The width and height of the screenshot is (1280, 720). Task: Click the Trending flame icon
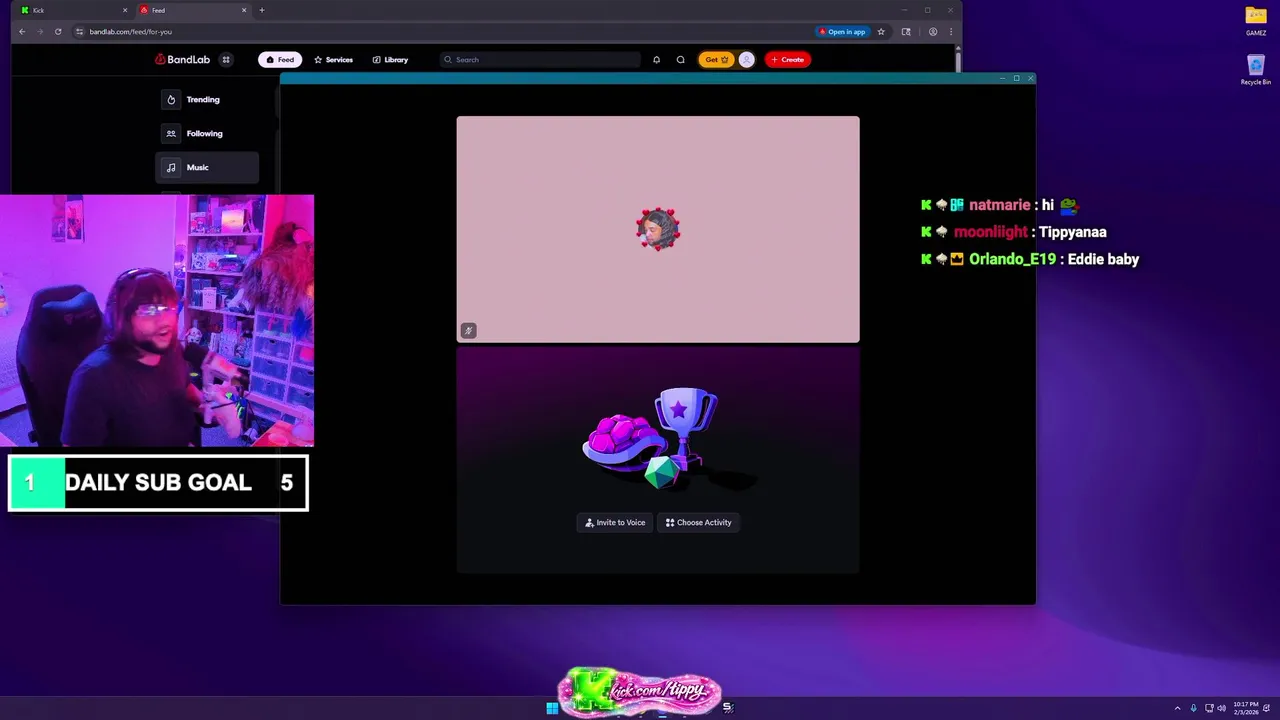[171, 100]
